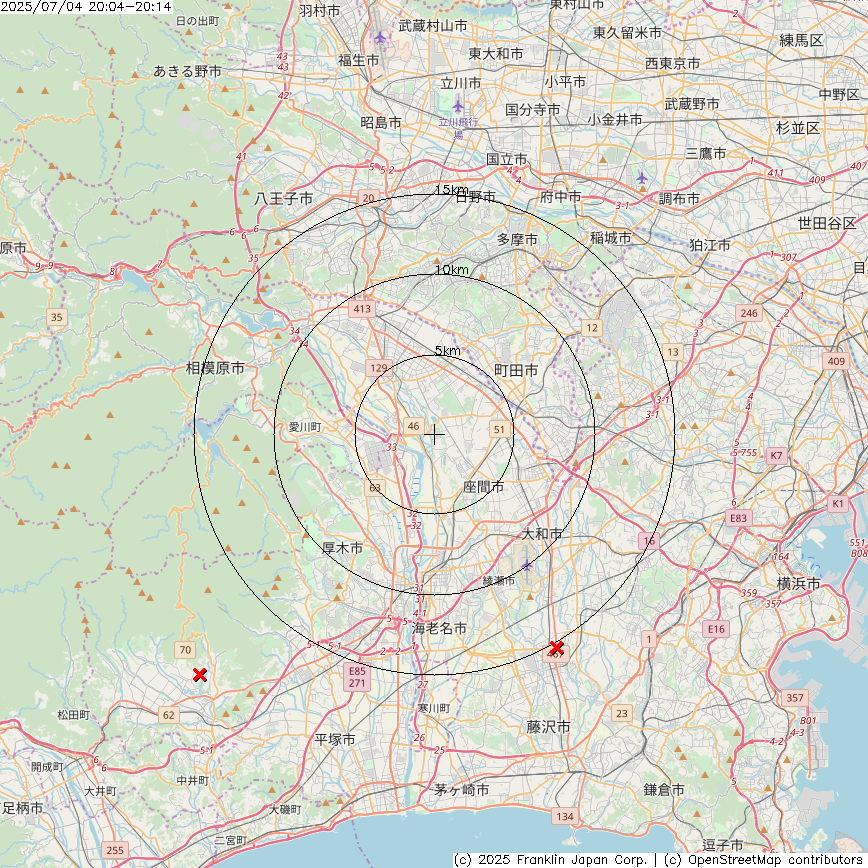Click the E83 expressway shield

(x=738, y=518)
